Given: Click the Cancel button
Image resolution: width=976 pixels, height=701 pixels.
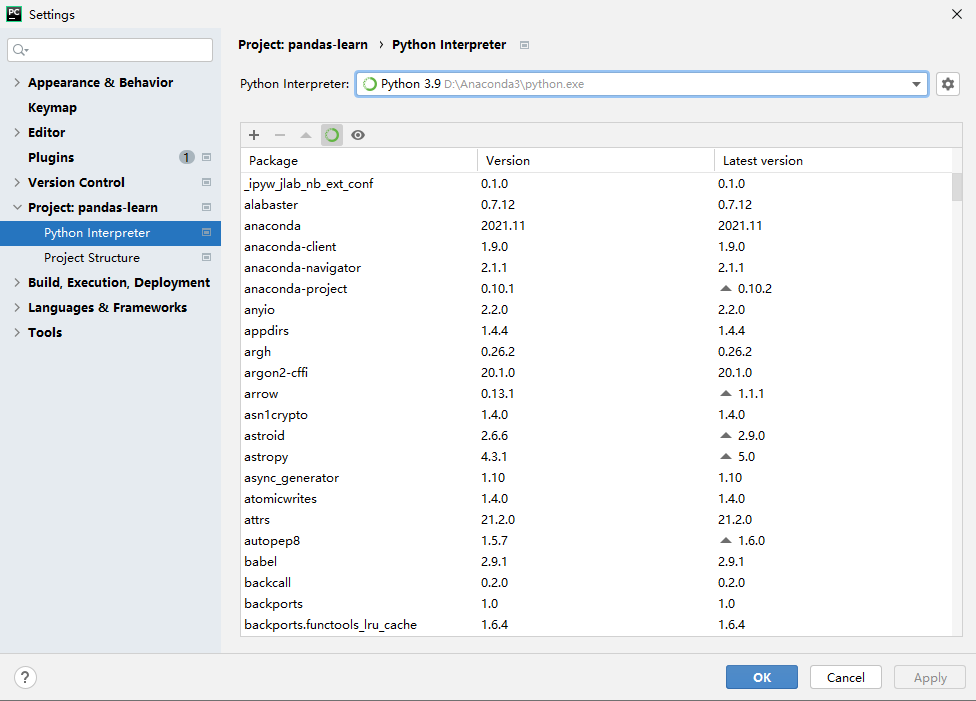Looking at the screenshot, I should pyautogui.click(x=845, y=677).
